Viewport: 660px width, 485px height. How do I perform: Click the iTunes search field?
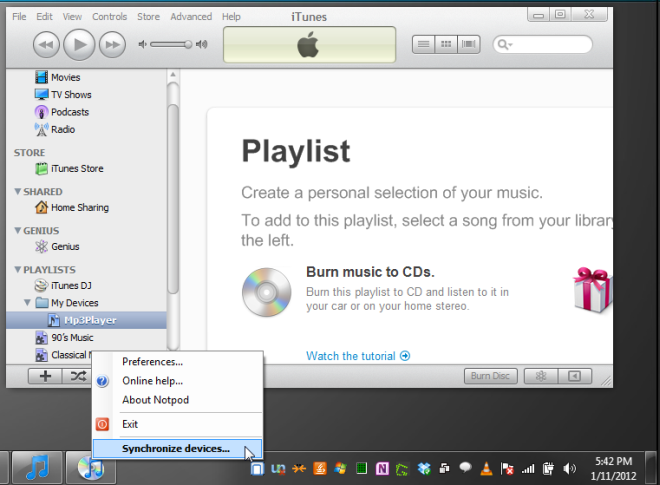click(543, 44)
